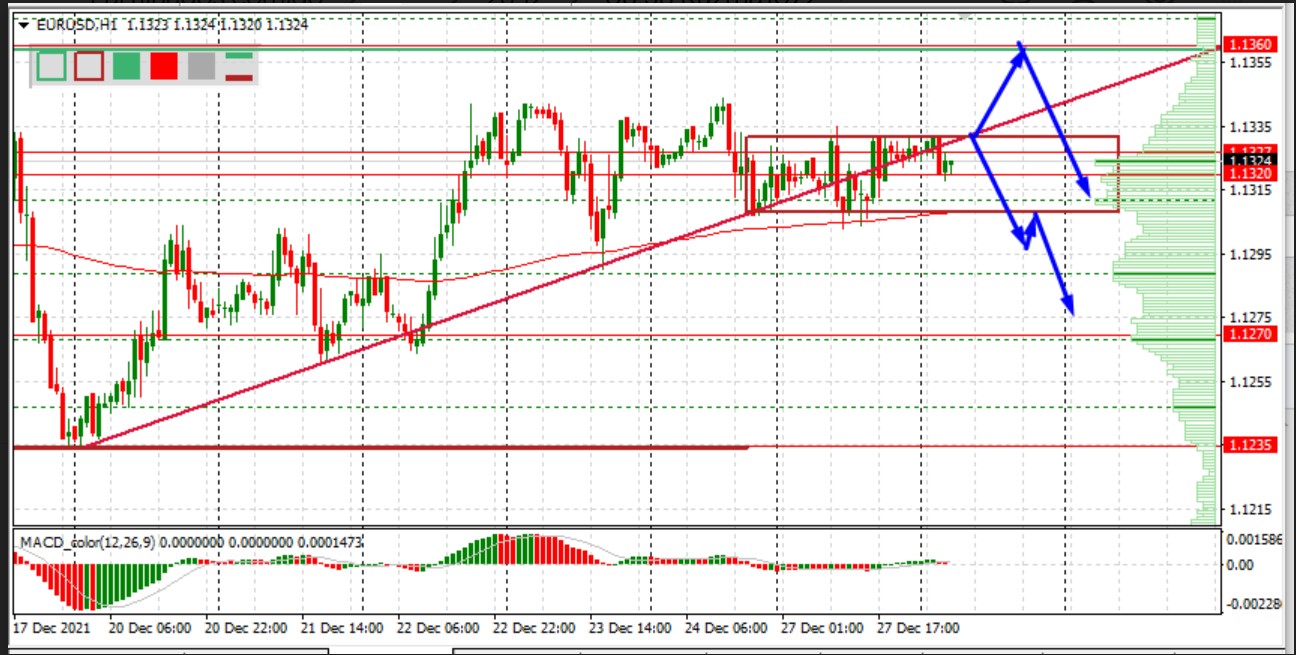The height and width of the screenshot is (655, 1296).
Task: Click the EURUSD,H1 chart title text
Action: [x=72, y=27]
